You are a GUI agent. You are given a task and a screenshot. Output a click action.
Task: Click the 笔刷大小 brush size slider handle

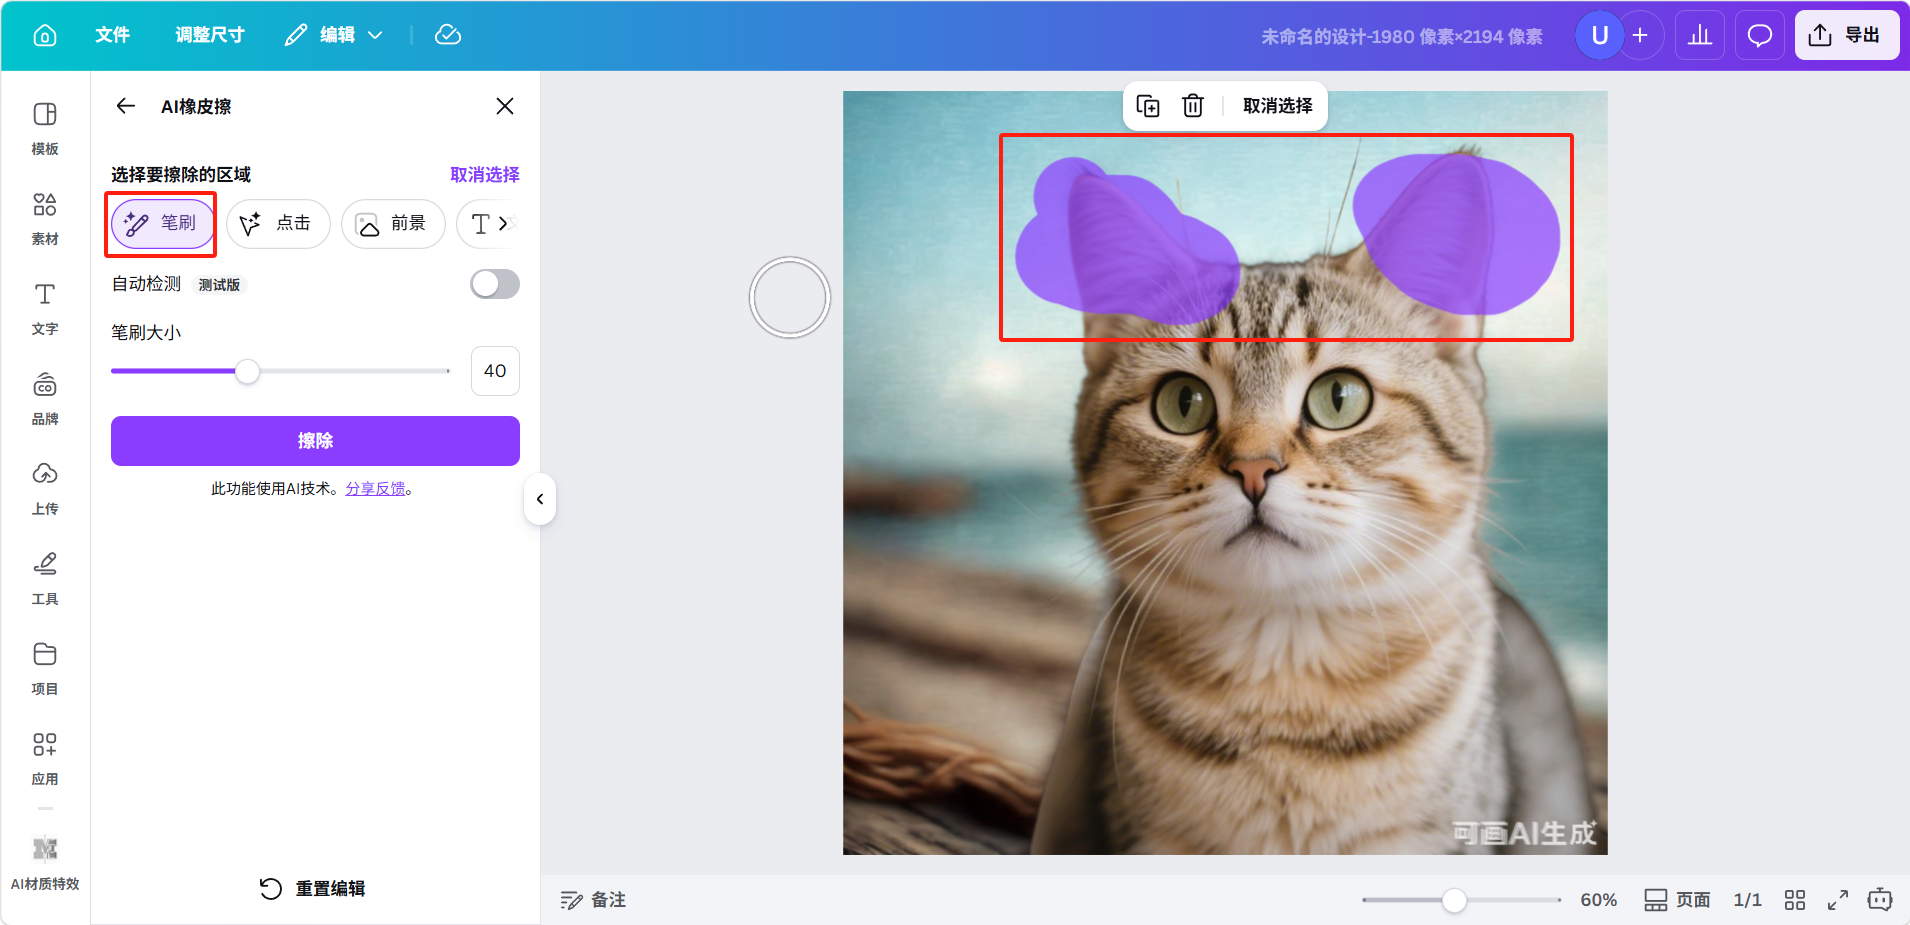coord(247,371)
